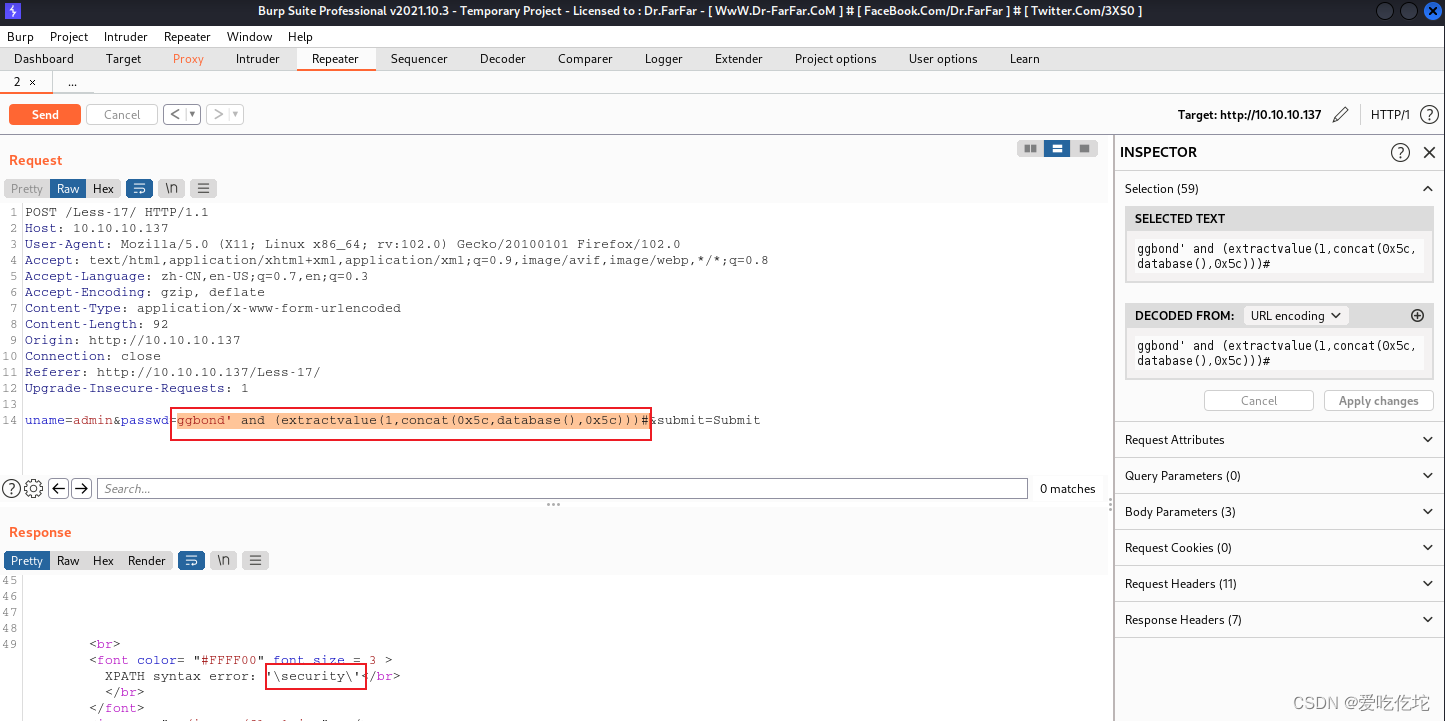Expand Request Attributes section

click(x=1279, y=440)
